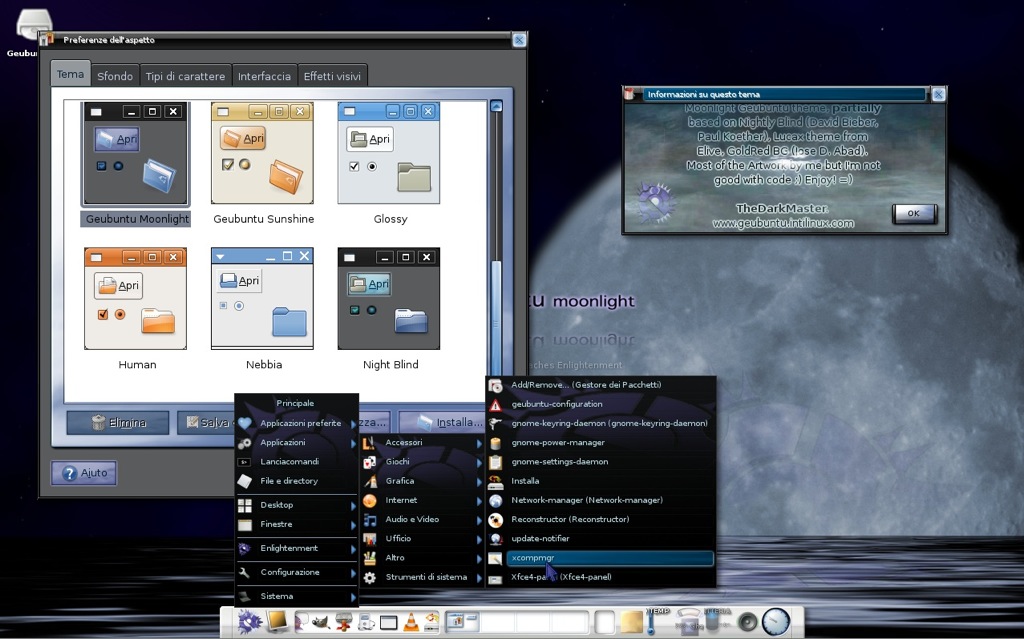
Task: Start update-notifier from the menu
Action: (601, 538)
